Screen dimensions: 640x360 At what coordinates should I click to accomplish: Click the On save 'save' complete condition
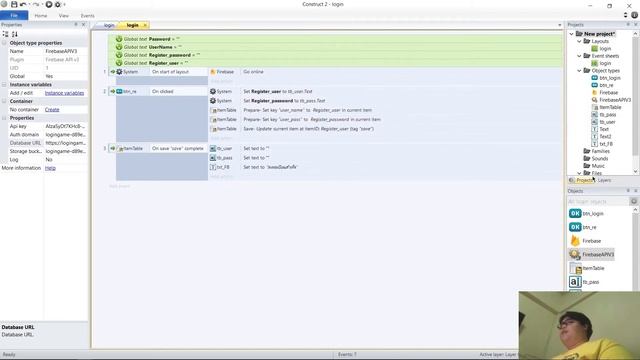178,149
